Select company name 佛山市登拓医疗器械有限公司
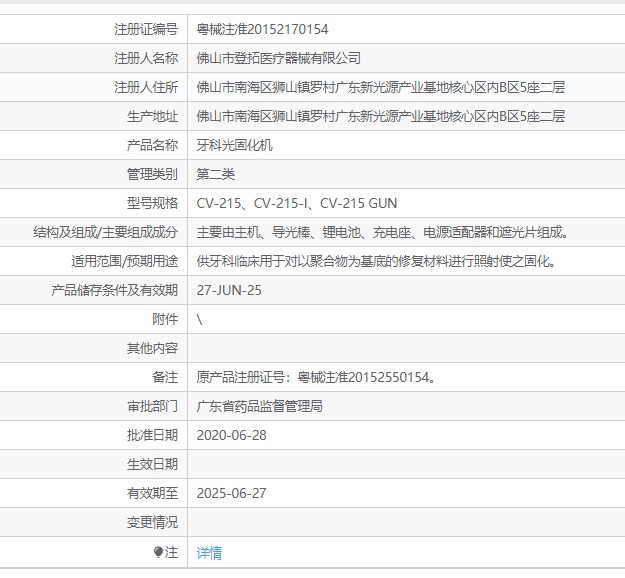Screen dimensions: 625x578 279,58
